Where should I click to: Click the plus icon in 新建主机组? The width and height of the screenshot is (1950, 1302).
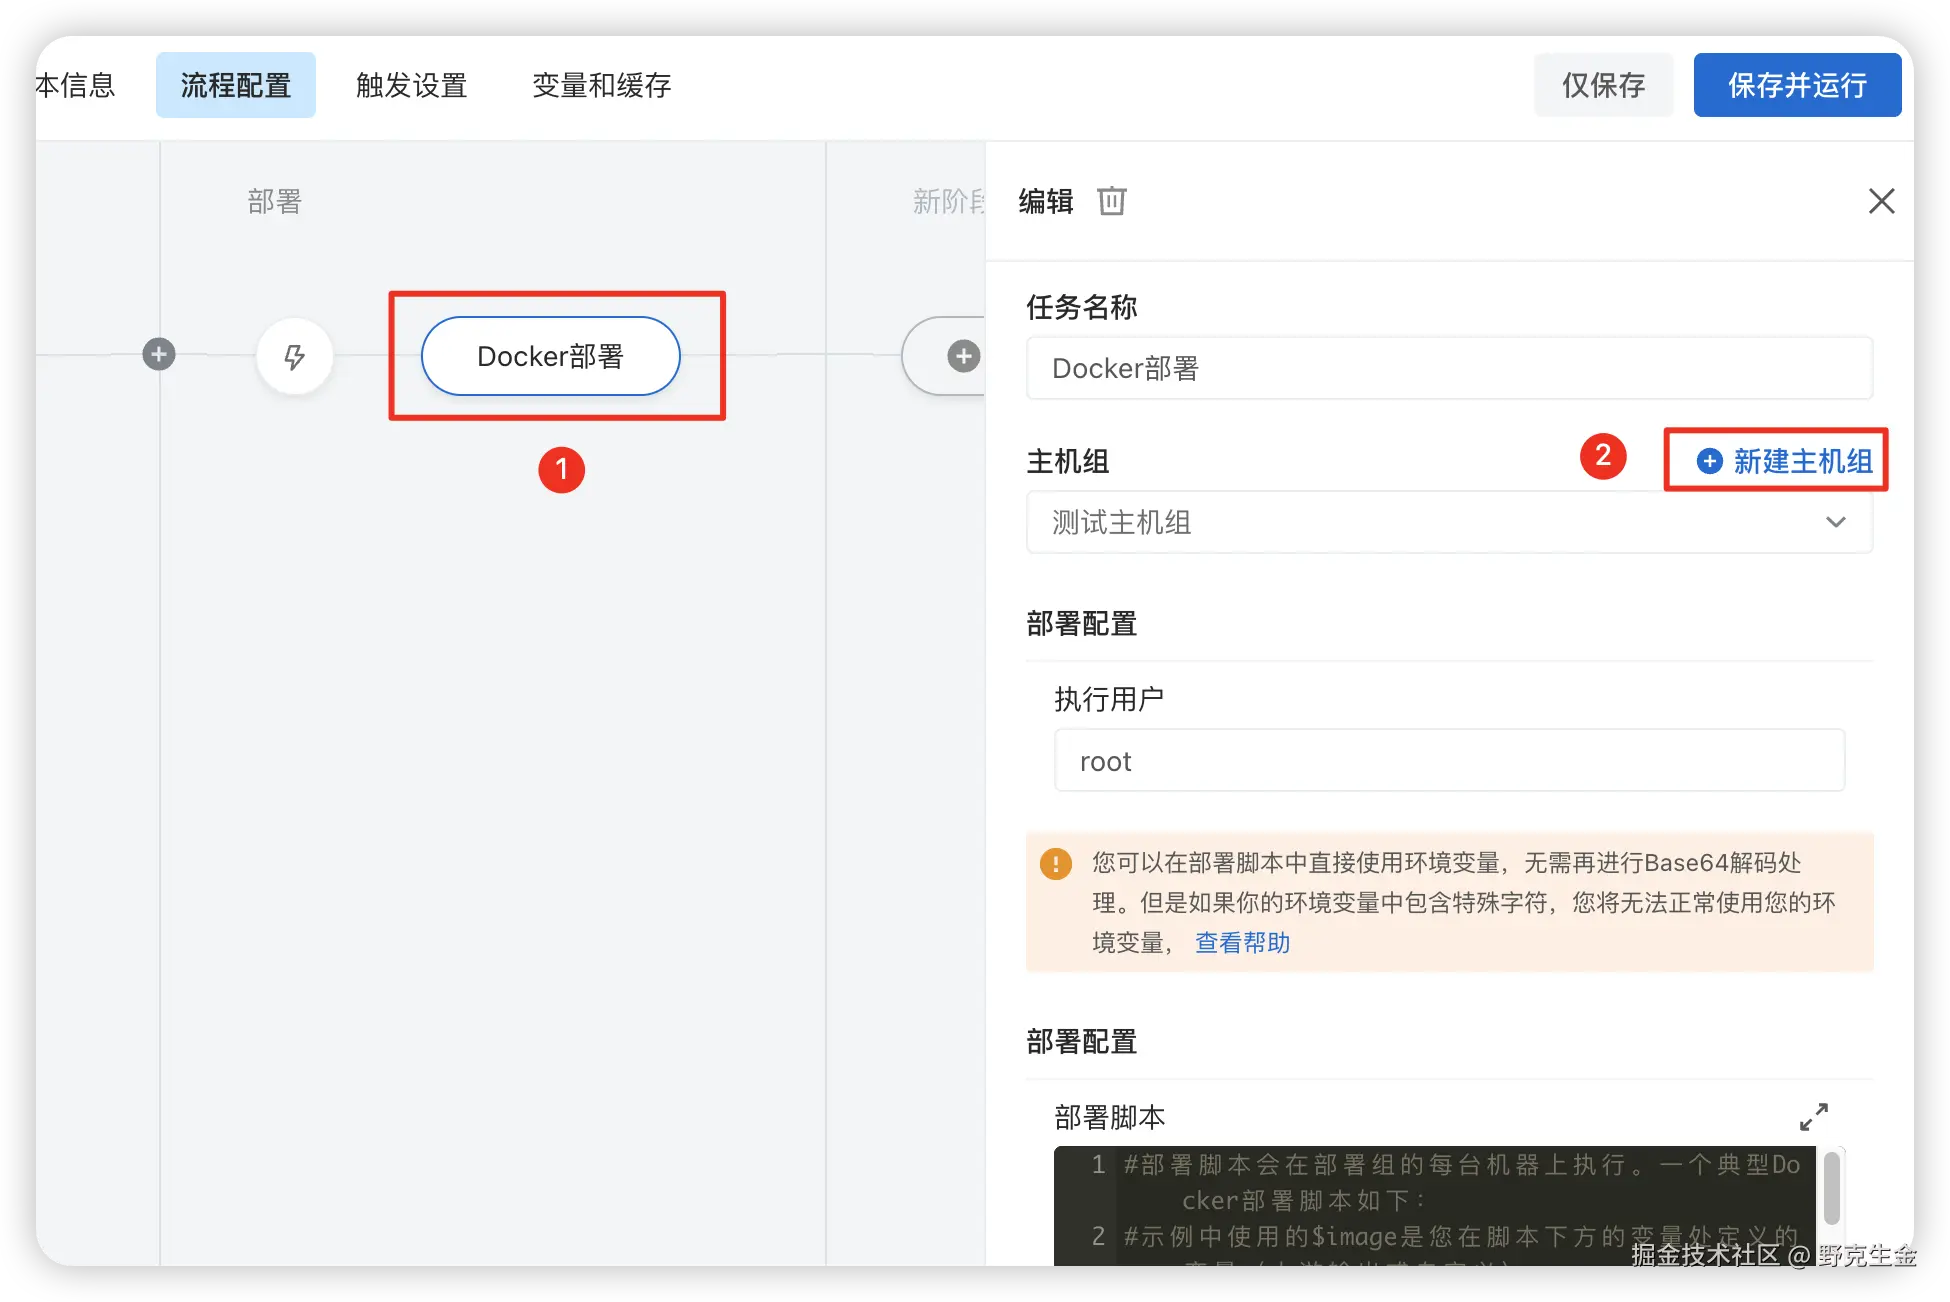coord(1709,461)
